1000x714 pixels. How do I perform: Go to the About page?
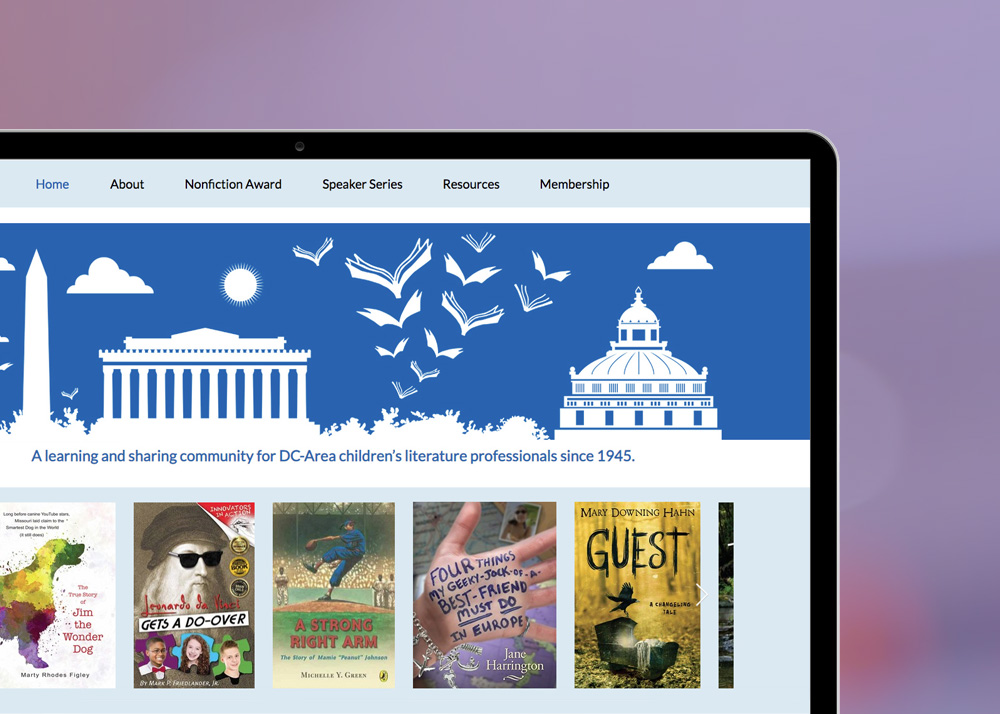click(127, 184)
